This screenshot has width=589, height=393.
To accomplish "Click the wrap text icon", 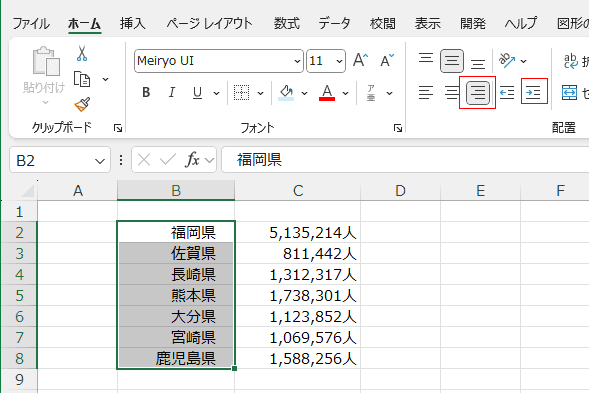I will pyautogui.click(x=571, y=61).
